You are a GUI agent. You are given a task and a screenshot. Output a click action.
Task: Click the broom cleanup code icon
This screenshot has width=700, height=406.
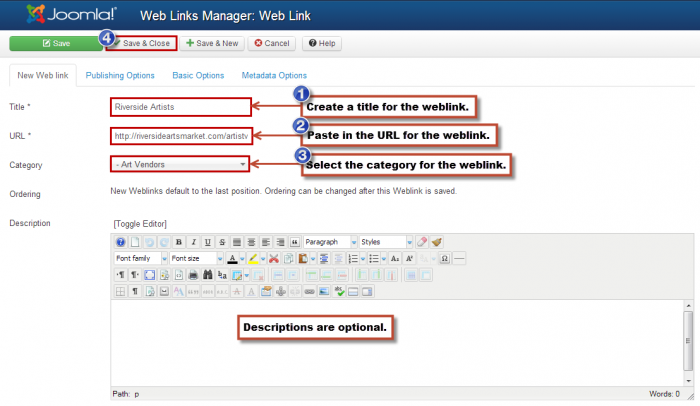[x=437, y=242]
